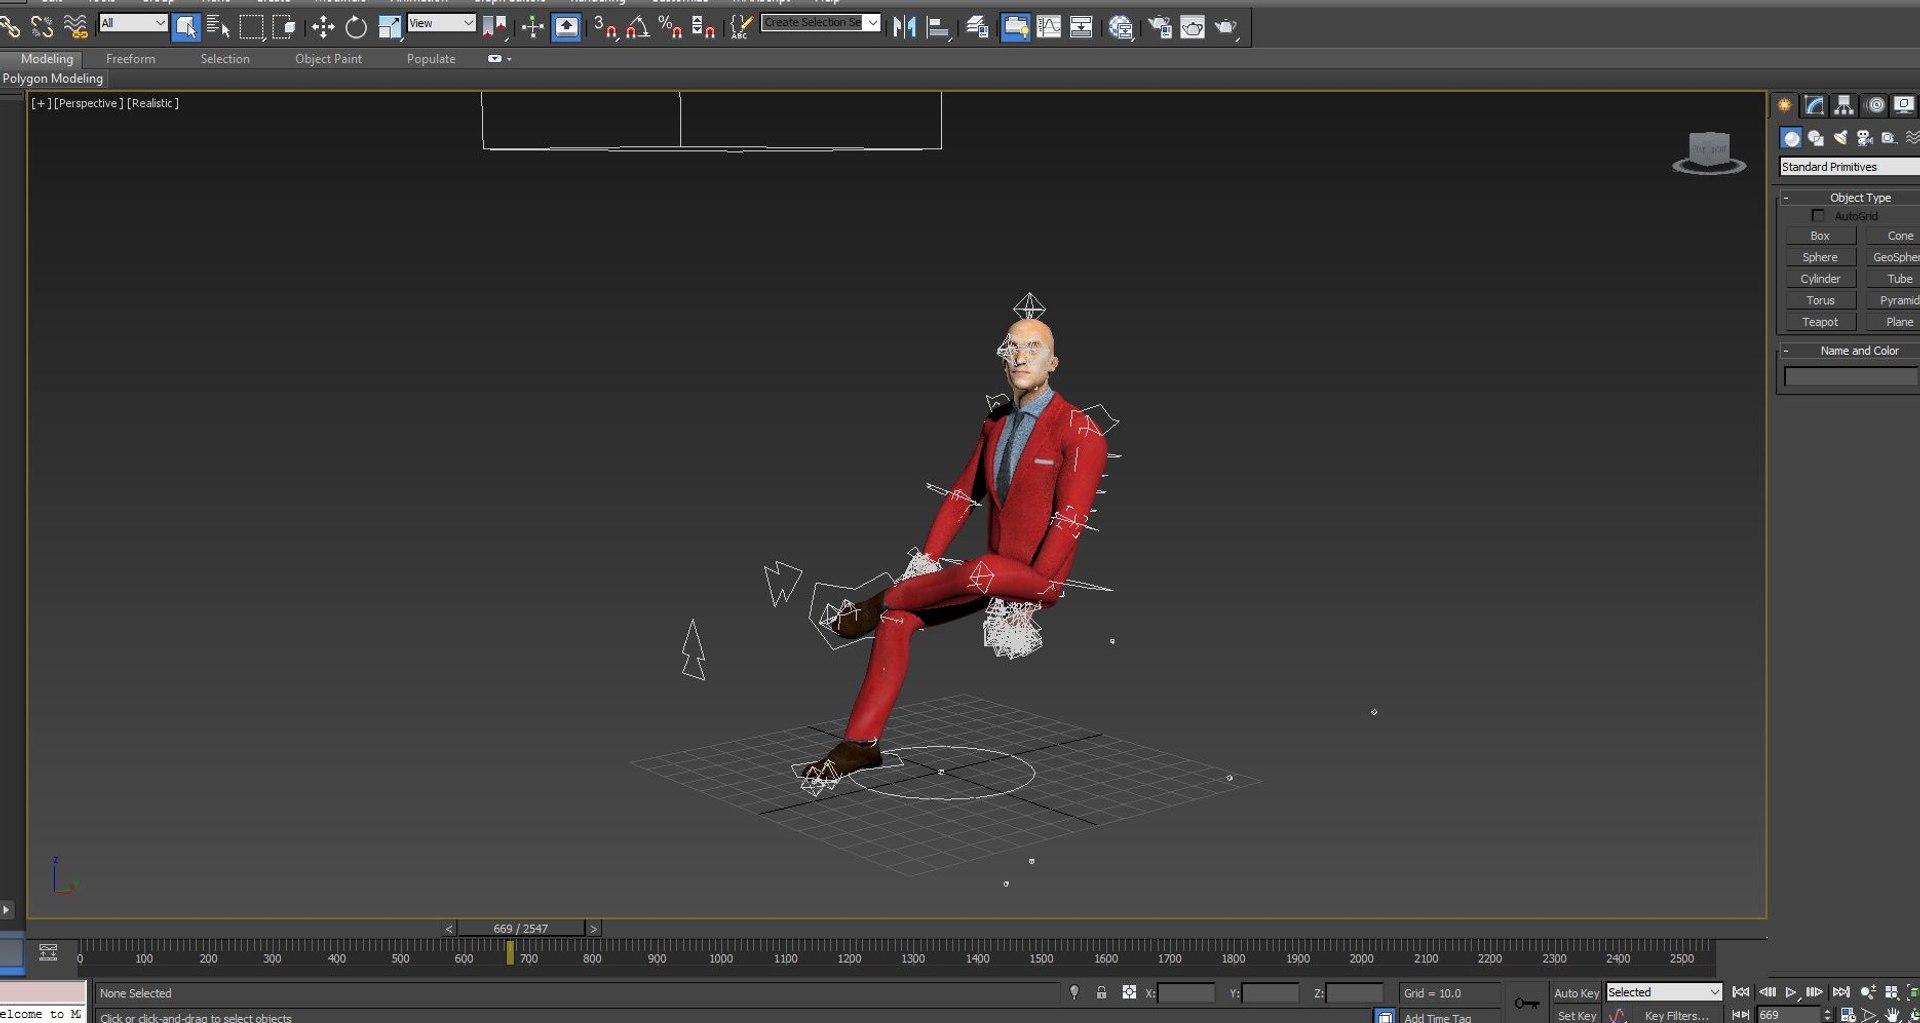Select the Lights create category icon
The width and height of the screenshot is (1920, 1023).
click(x=1840, y=138)
